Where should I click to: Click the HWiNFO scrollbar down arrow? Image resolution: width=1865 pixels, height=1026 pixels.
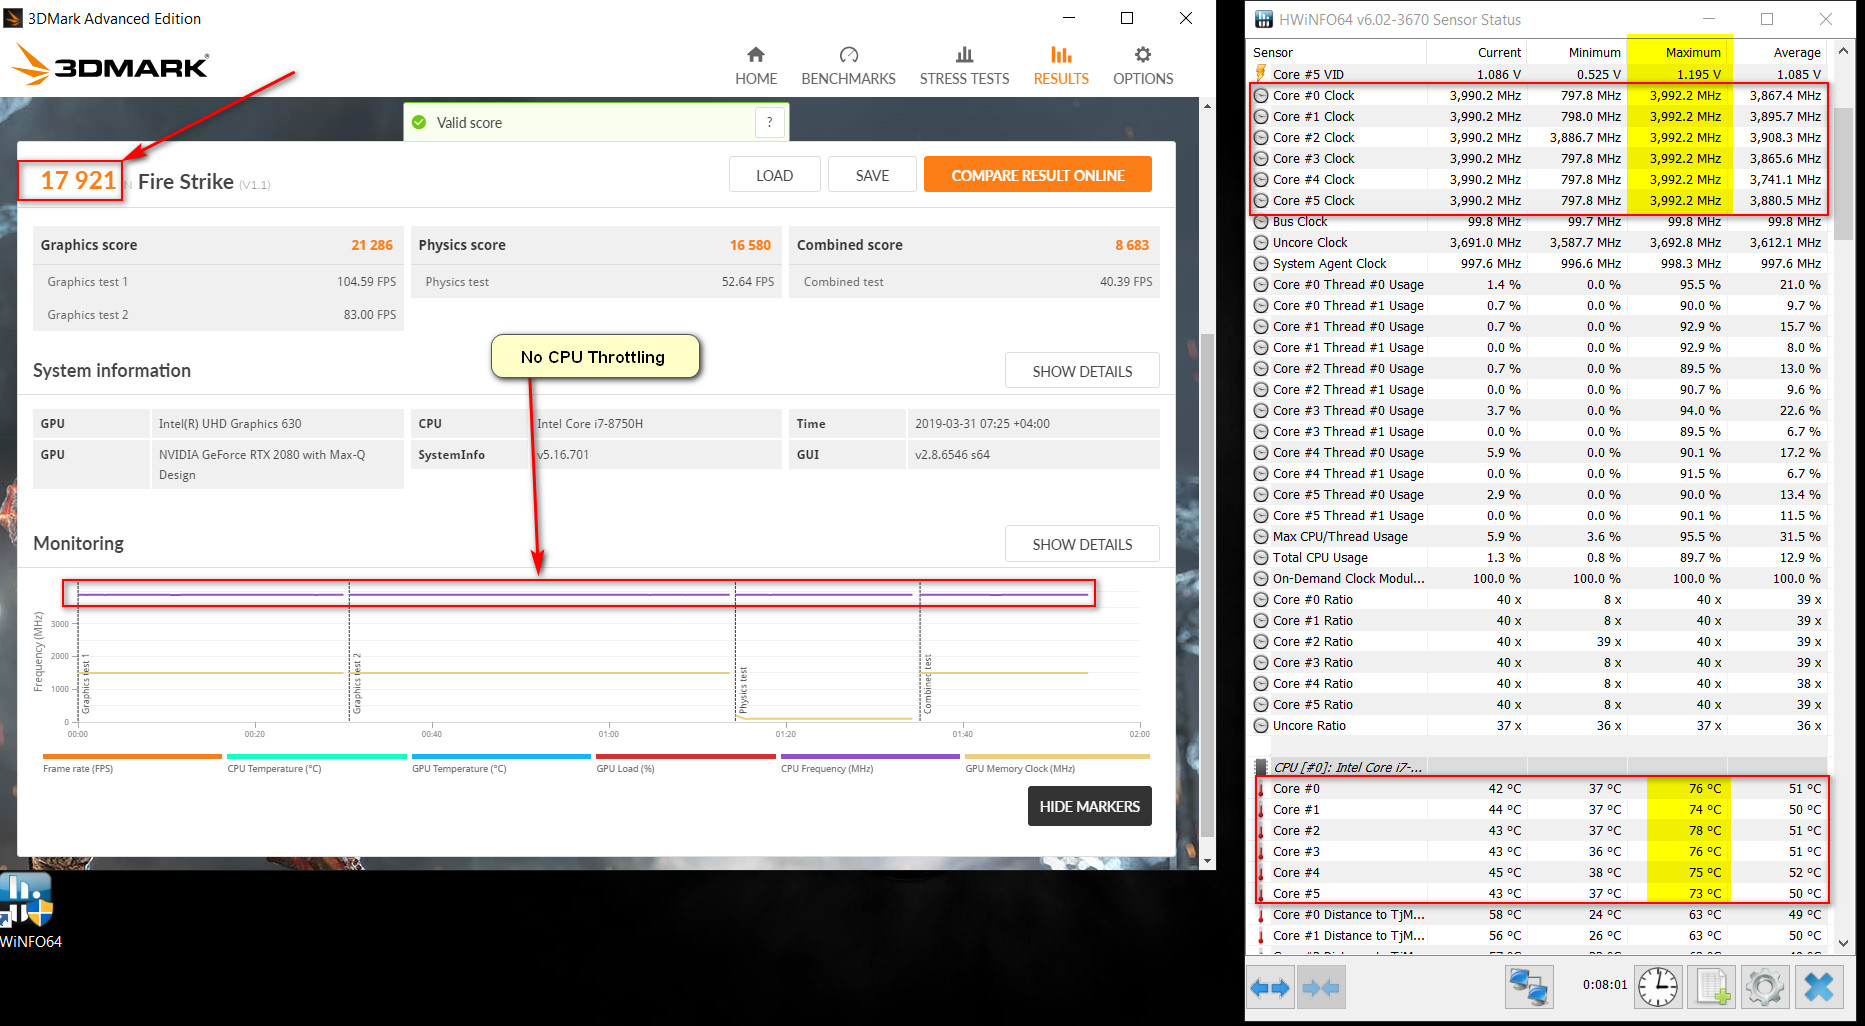click(x=1844, y=942)
